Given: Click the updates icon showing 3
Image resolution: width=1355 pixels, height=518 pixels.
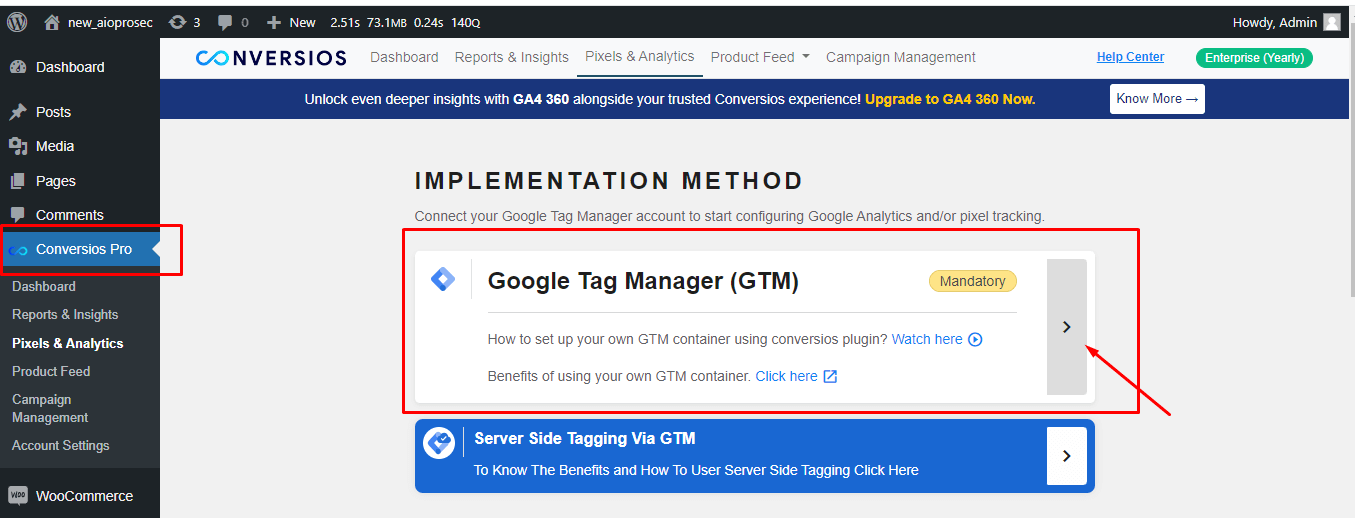Looking at the screenshot, I should coord(185,22).
